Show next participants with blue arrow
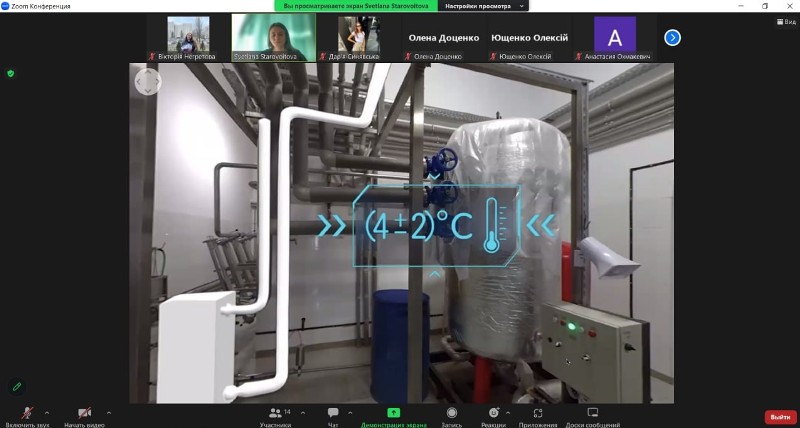800x428 pixels. tap(672, 37)
